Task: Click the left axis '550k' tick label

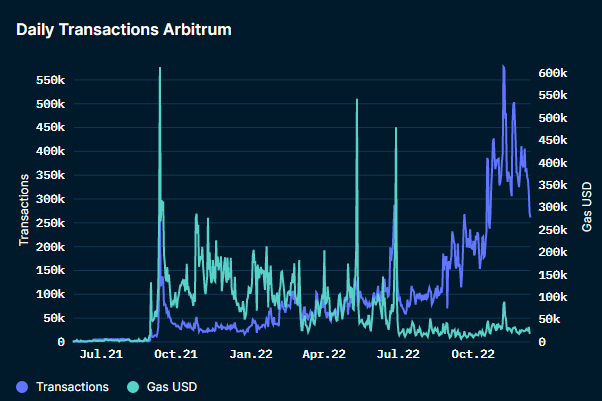Action: point(51,80)
